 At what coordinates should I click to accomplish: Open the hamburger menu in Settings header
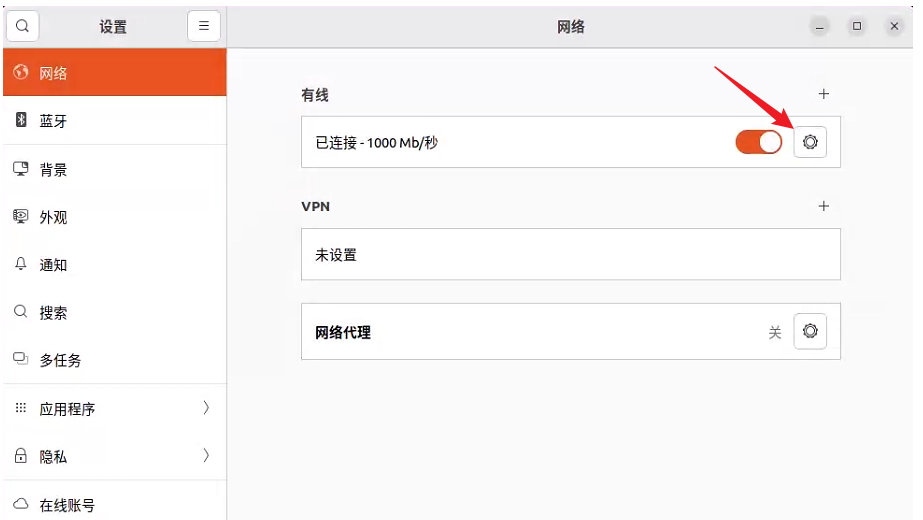click(x=204, y=26)
